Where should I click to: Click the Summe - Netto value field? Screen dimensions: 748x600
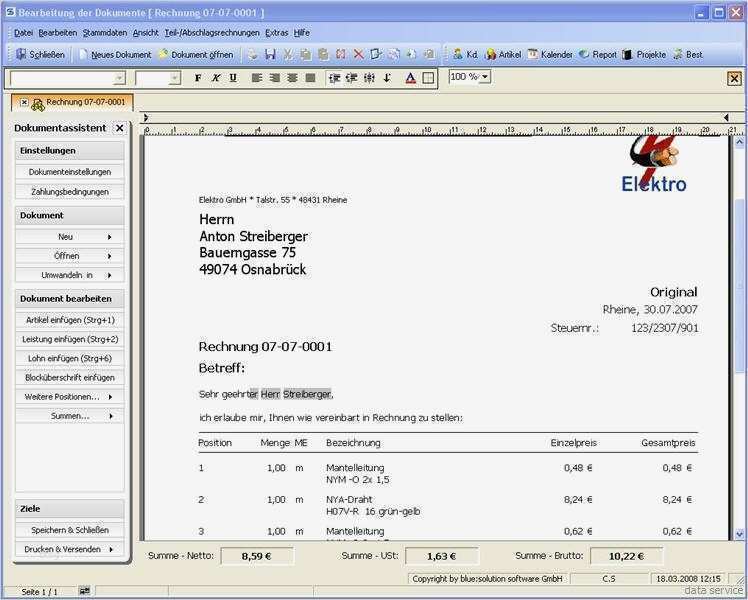pos(257,556)
